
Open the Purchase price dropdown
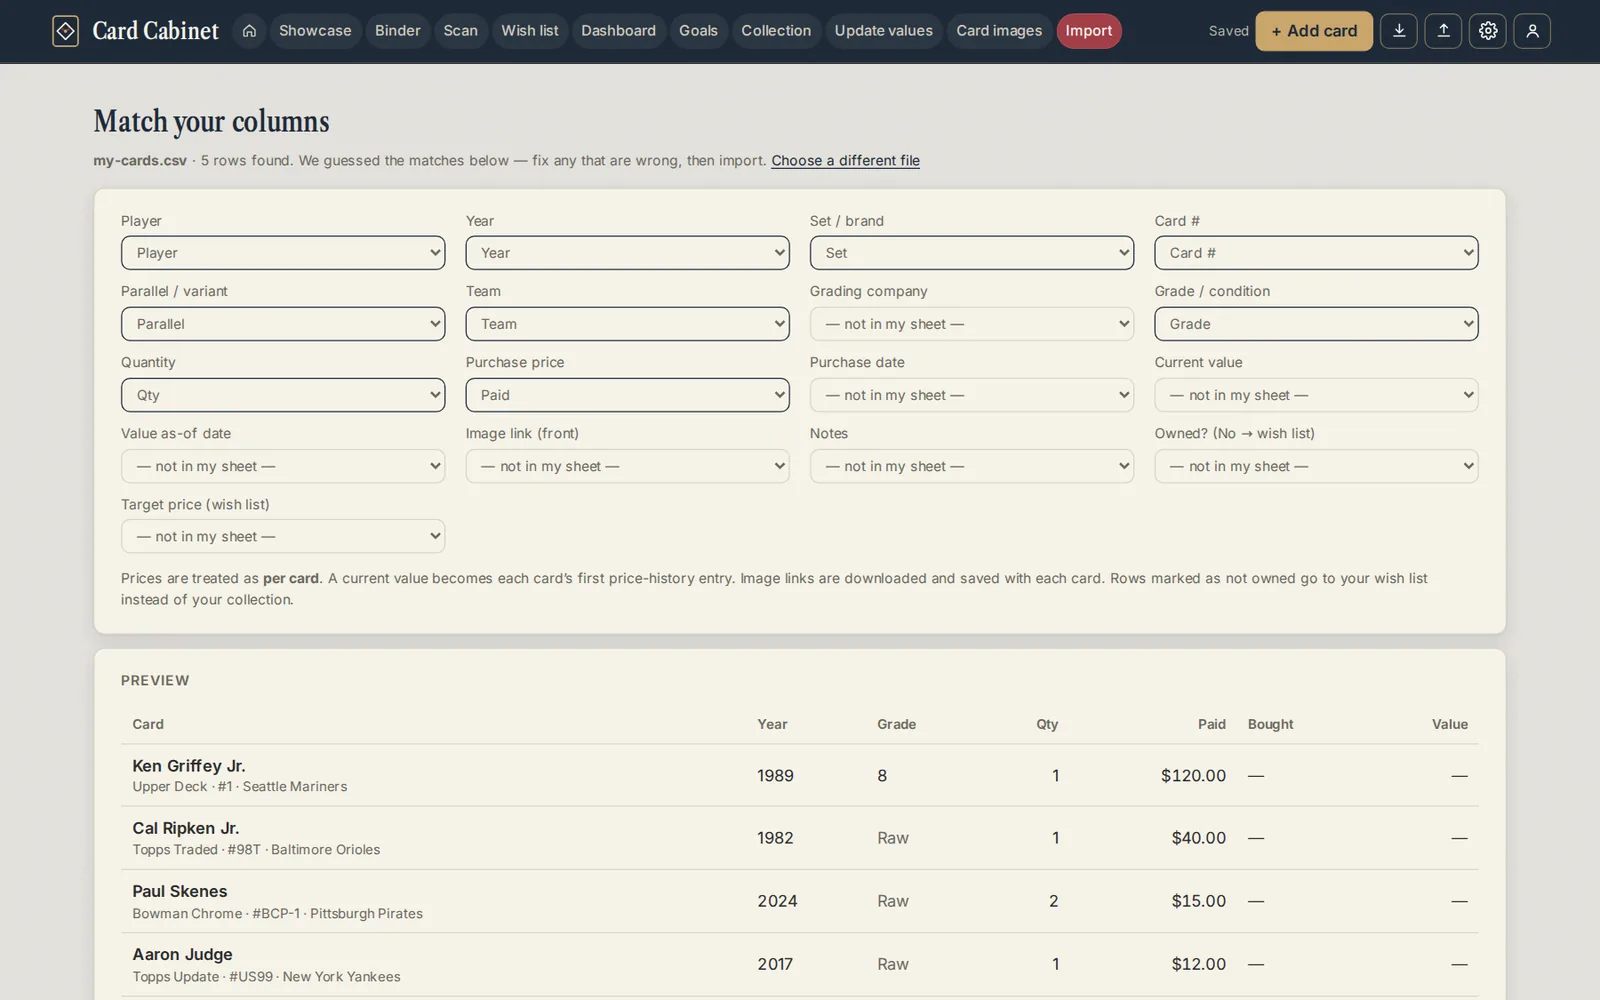tap(627, 395)
